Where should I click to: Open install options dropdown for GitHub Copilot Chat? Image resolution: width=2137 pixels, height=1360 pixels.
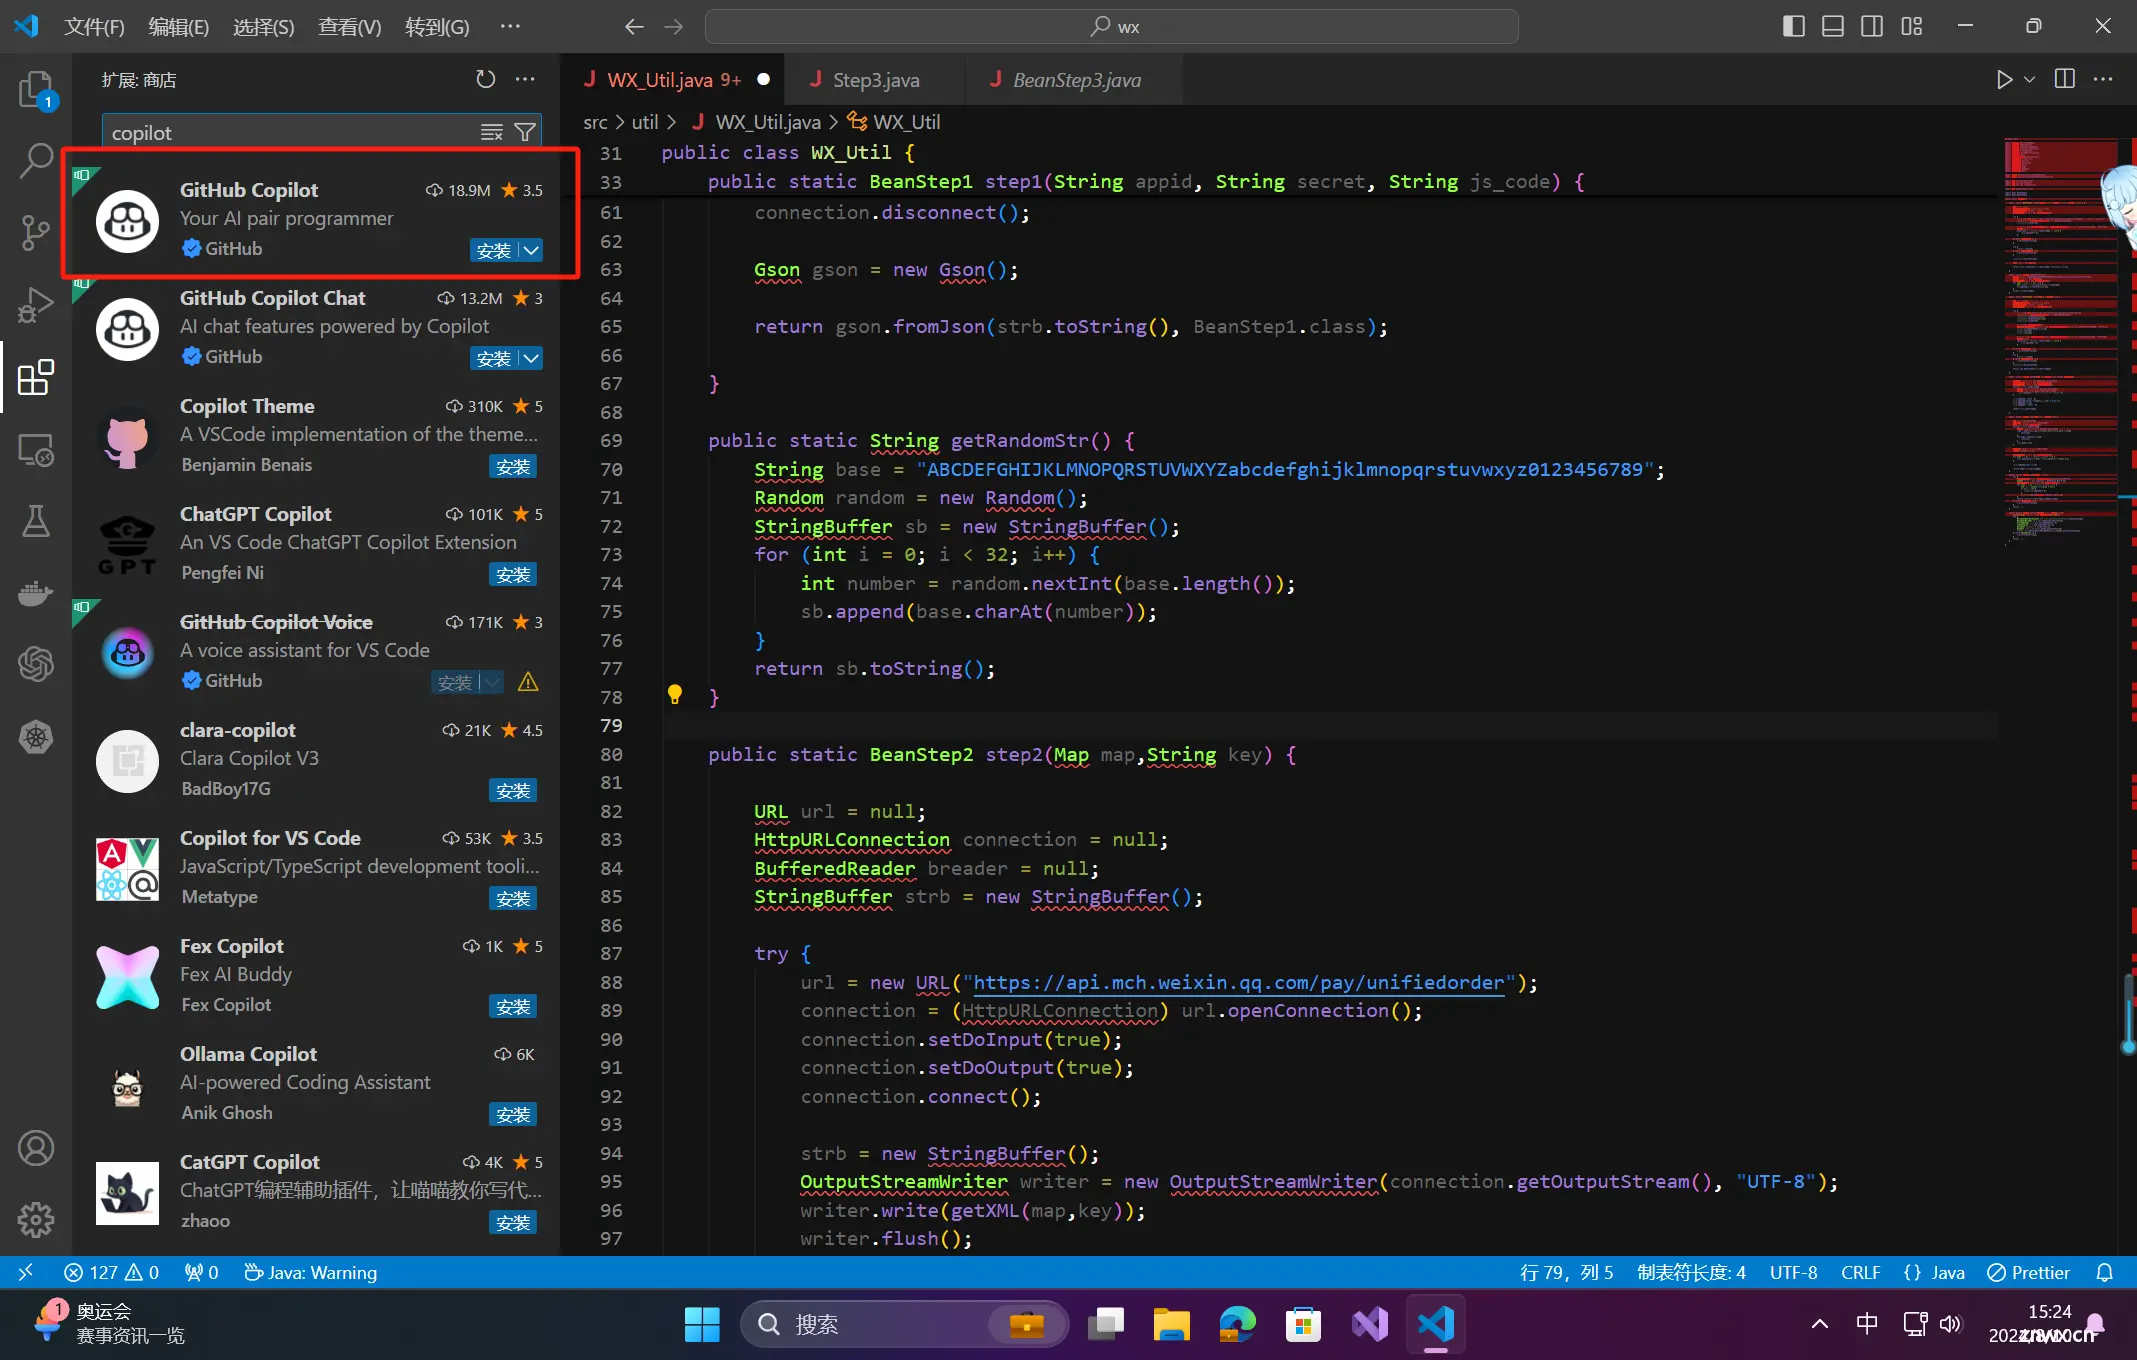click(531, 358)
